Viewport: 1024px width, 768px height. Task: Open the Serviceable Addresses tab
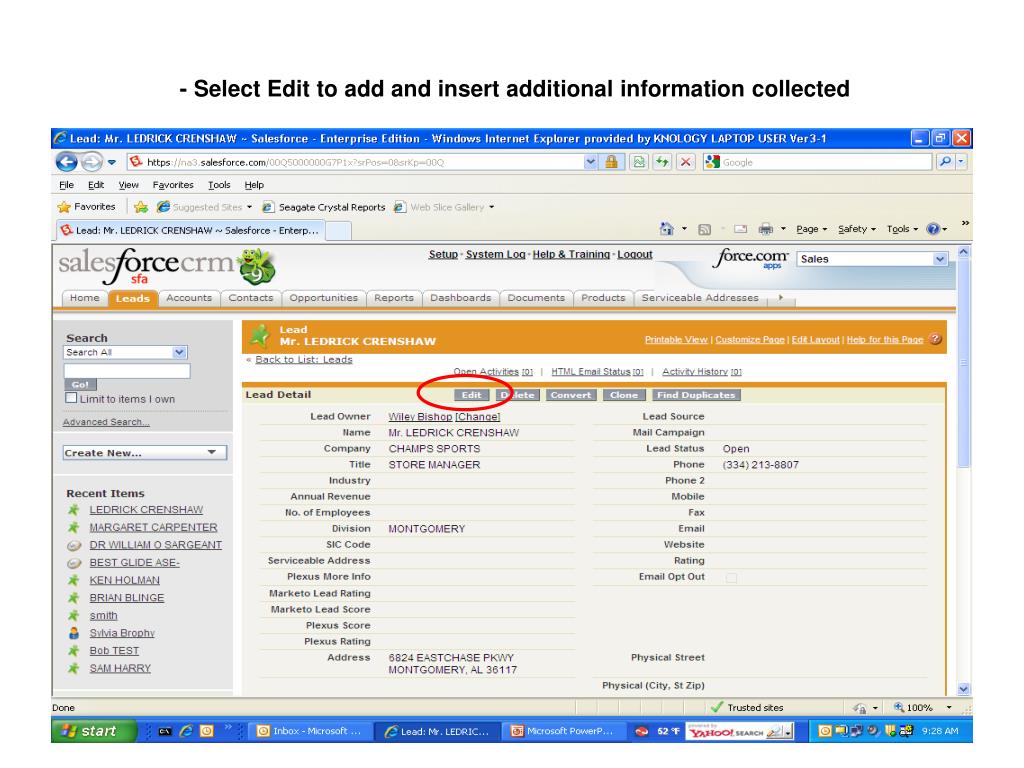(700, 298)
